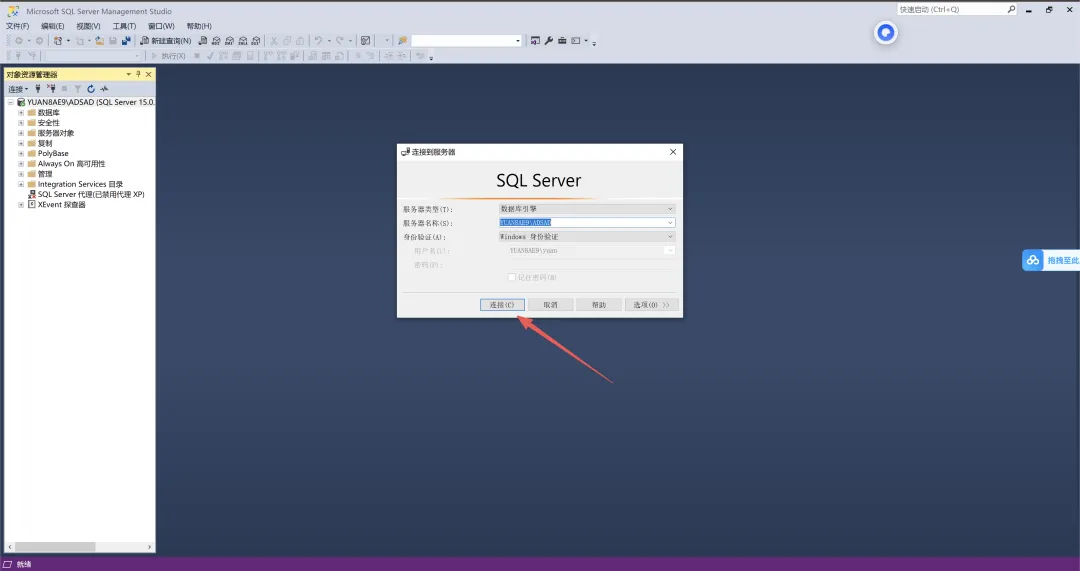Viewport: 1080px width, 571px height.
Task: Click the toolbox toolbar icon
Action: (x=562, y=41)
